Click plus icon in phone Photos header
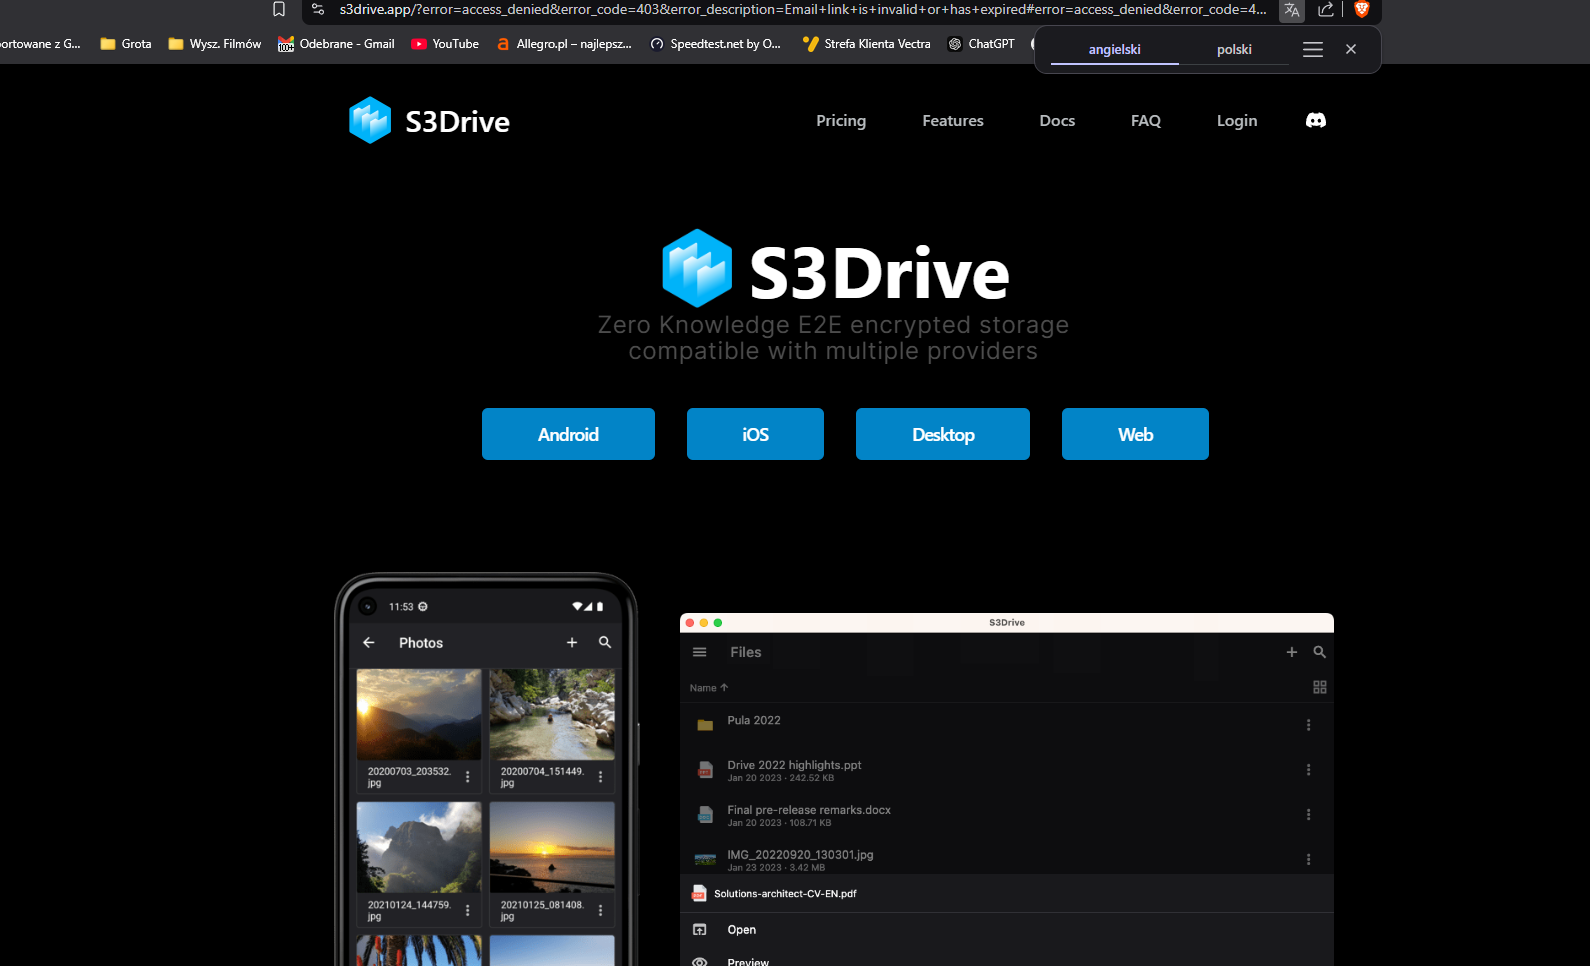Screen dimensions: 1590x966 point(572,642)
